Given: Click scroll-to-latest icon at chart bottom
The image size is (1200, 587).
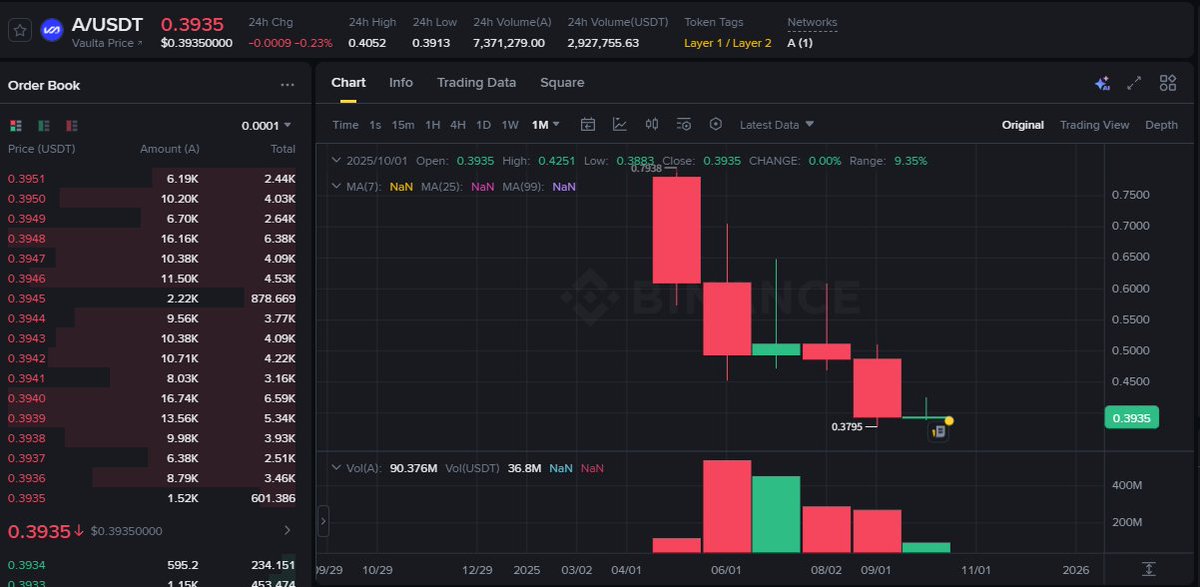Looking at the screenshot, I should click(x=1149, y=569).
